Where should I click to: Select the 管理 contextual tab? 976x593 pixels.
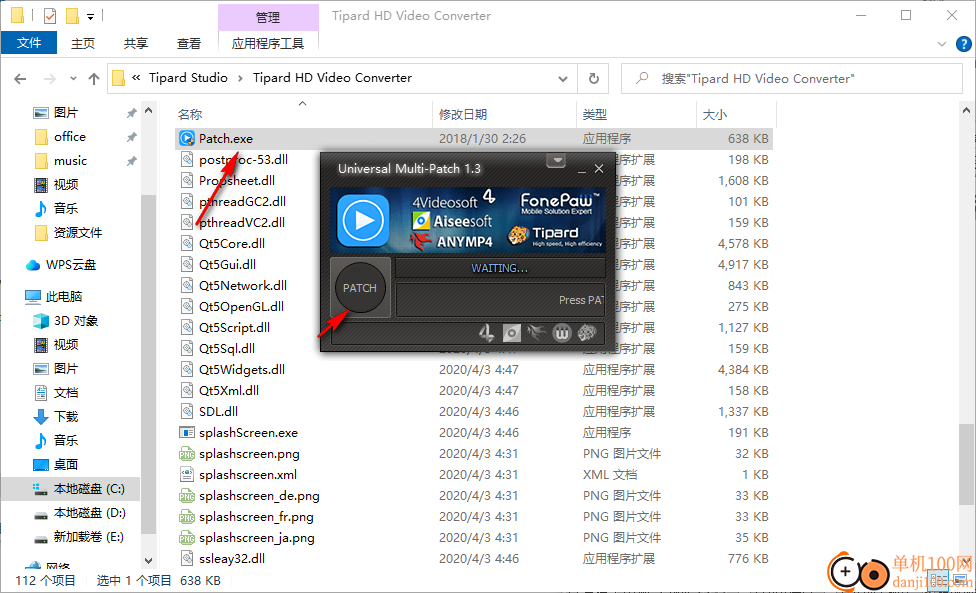pos(268,17)
